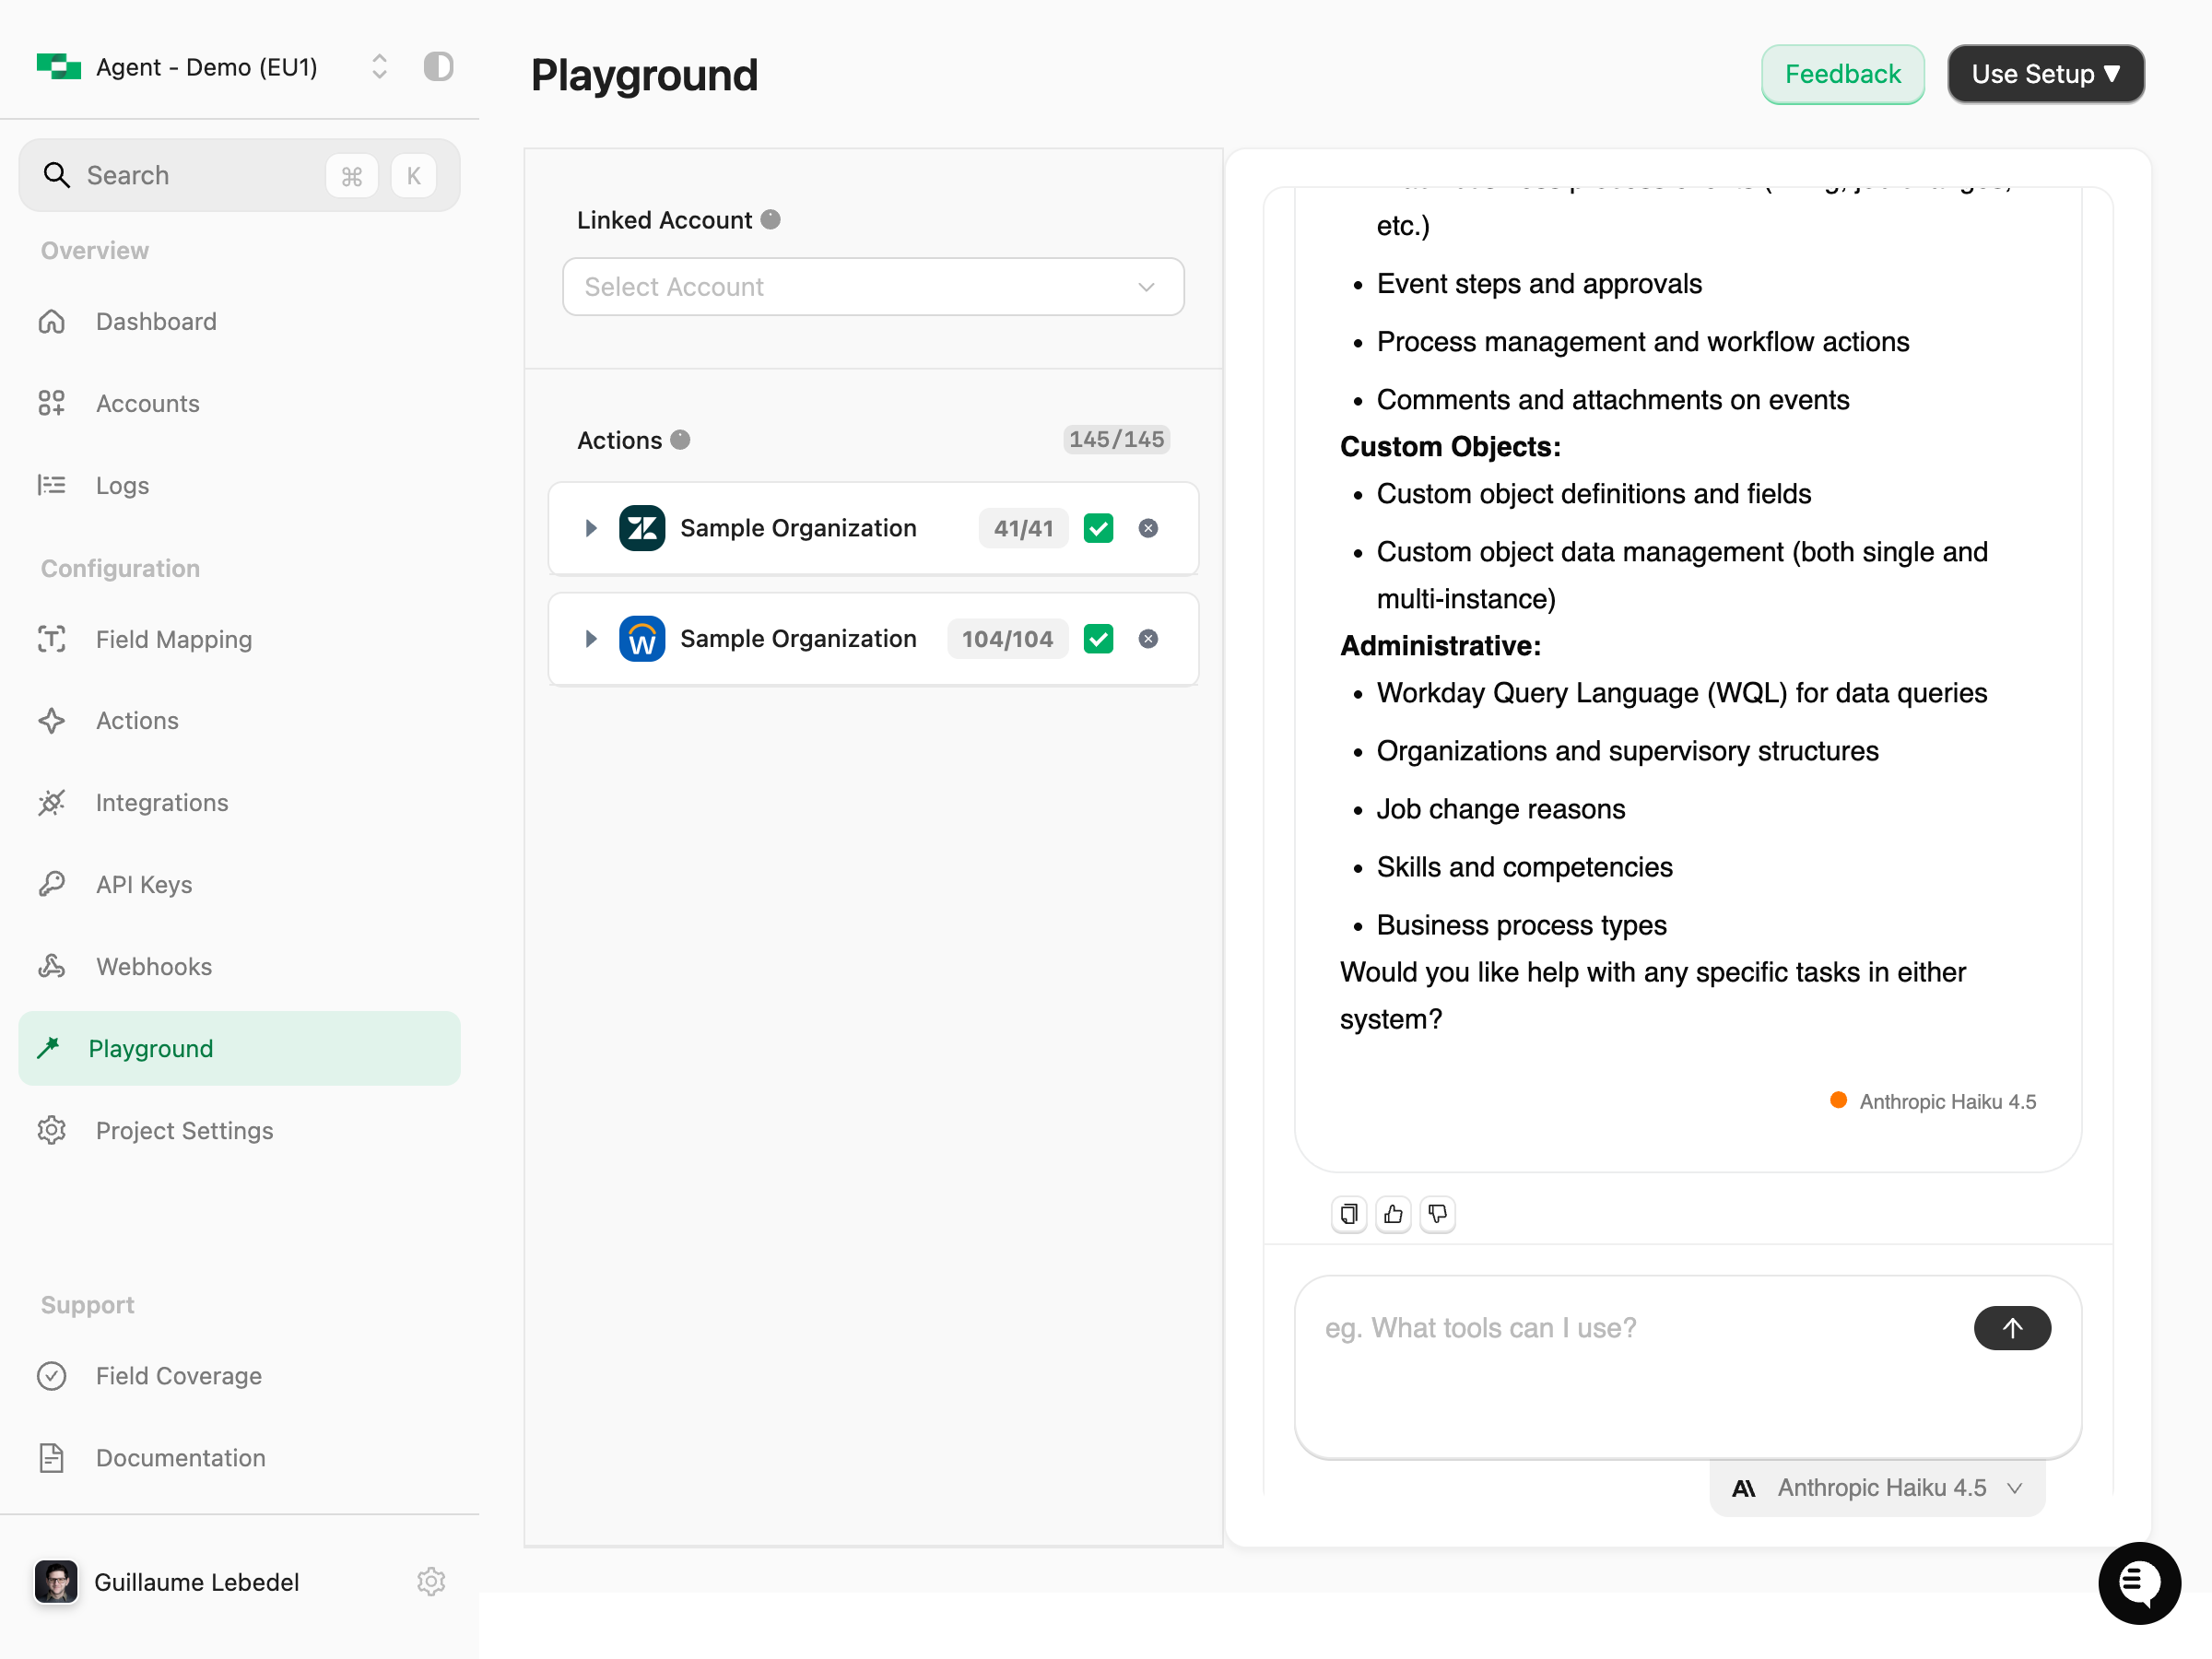The width and height of the screenshot is (2212, 1659).
Task: Go to Webhooks configuration
Action: click(152, 966)
